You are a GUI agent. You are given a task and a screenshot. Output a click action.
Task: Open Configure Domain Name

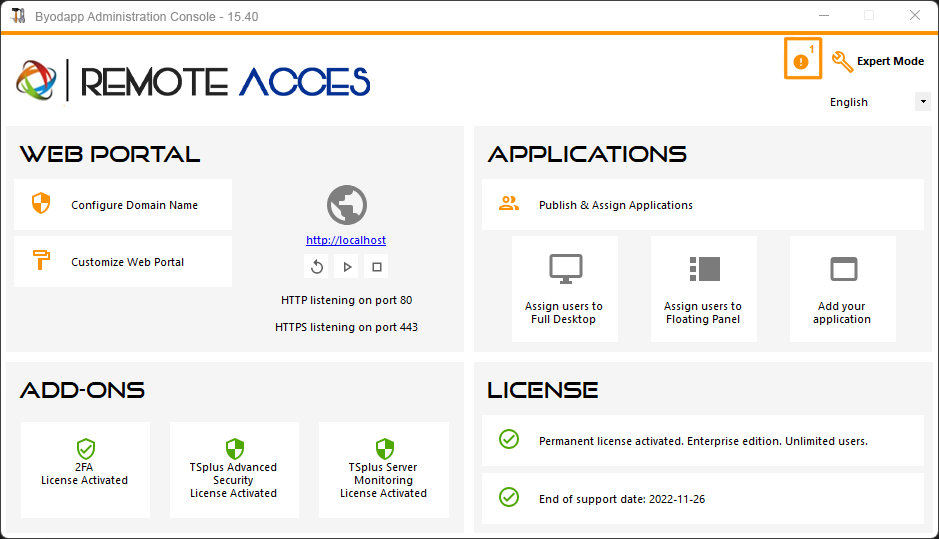pos(123,205)
